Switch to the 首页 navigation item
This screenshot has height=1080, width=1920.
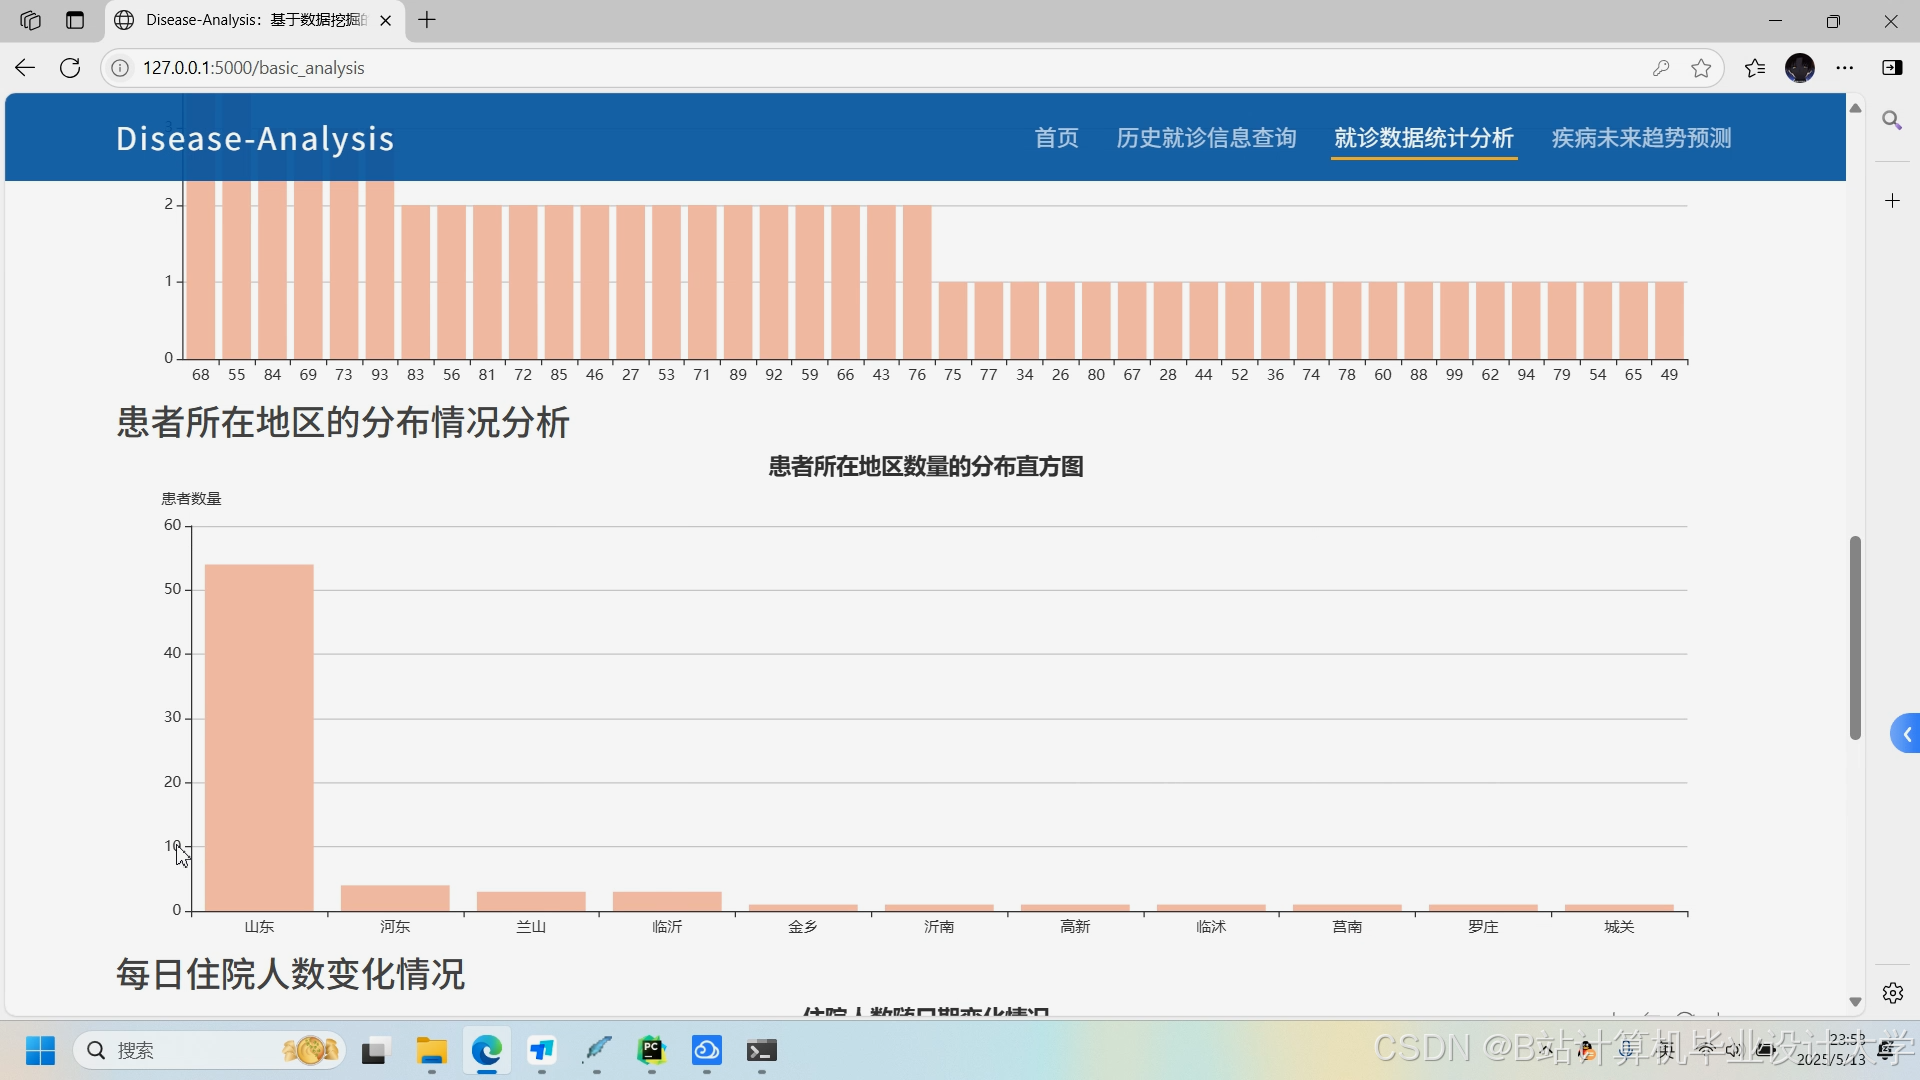[x=1055, y=138]
